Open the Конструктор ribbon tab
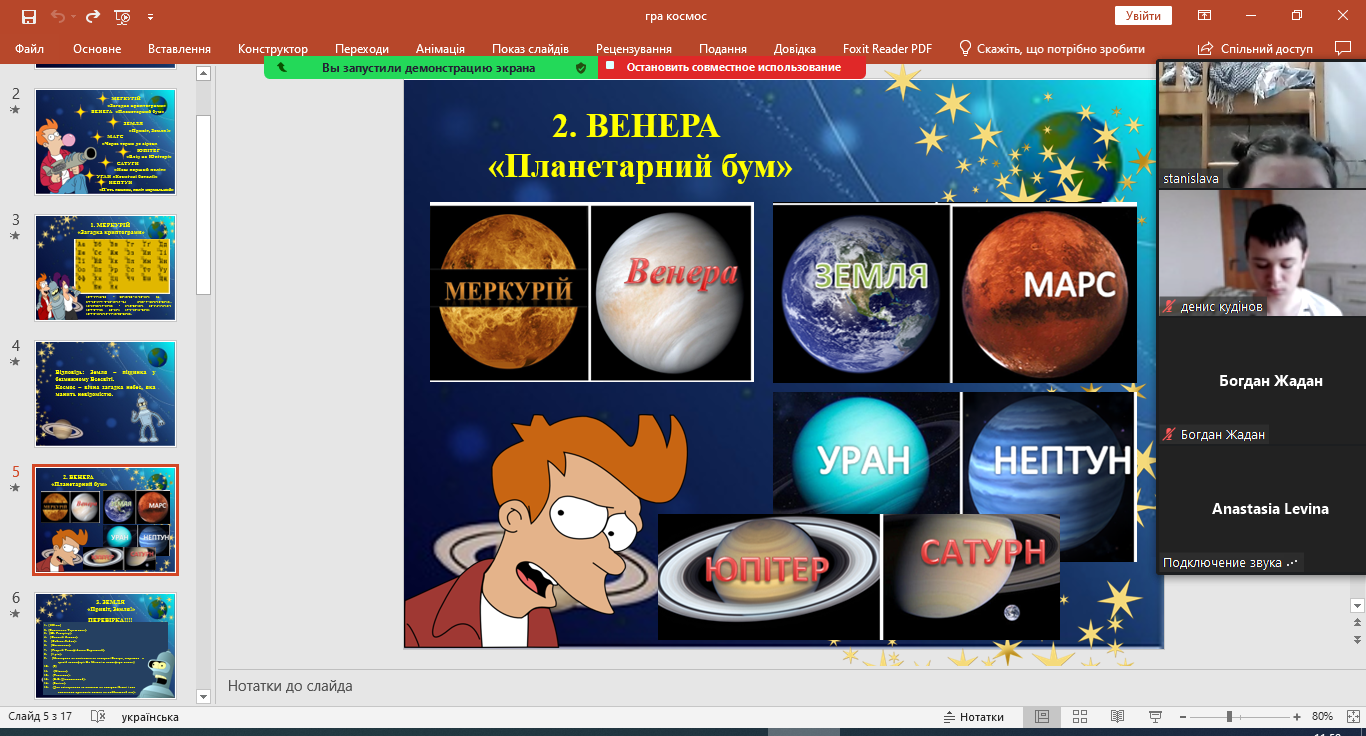The image size is (1366, 736). pos(273,48)
